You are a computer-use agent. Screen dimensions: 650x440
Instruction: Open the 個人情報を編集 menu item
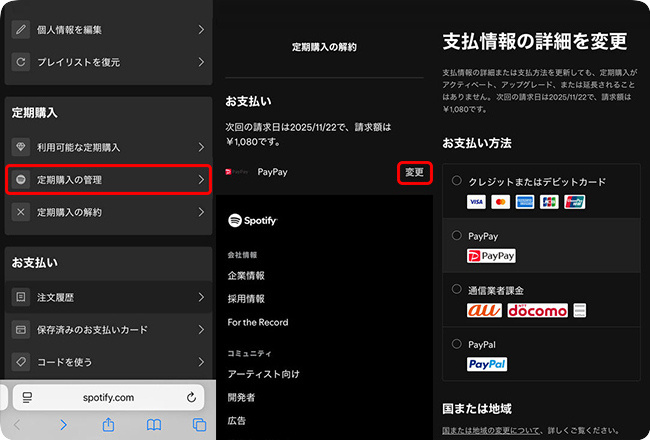(x=109, y=29)
